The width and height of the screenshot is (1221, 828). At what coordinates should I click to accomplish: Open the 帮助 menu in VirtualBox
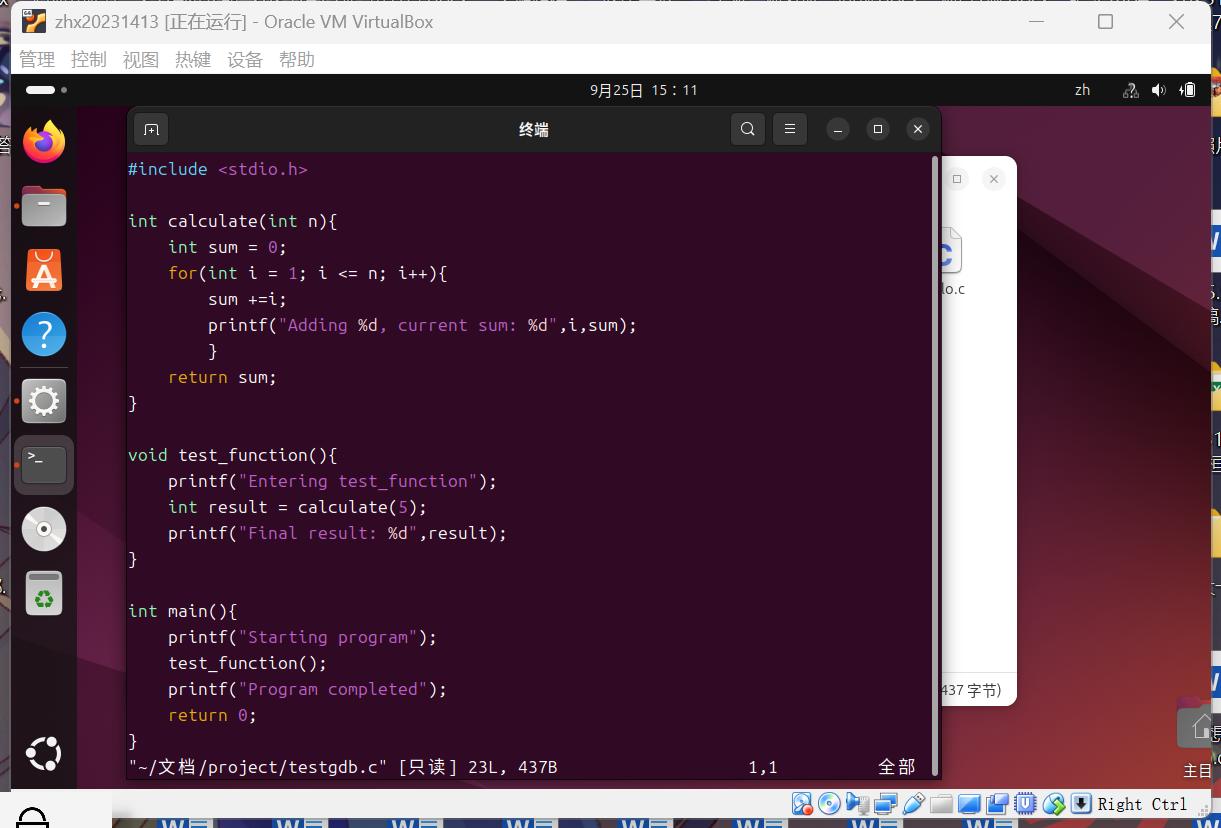click(297, 60)
